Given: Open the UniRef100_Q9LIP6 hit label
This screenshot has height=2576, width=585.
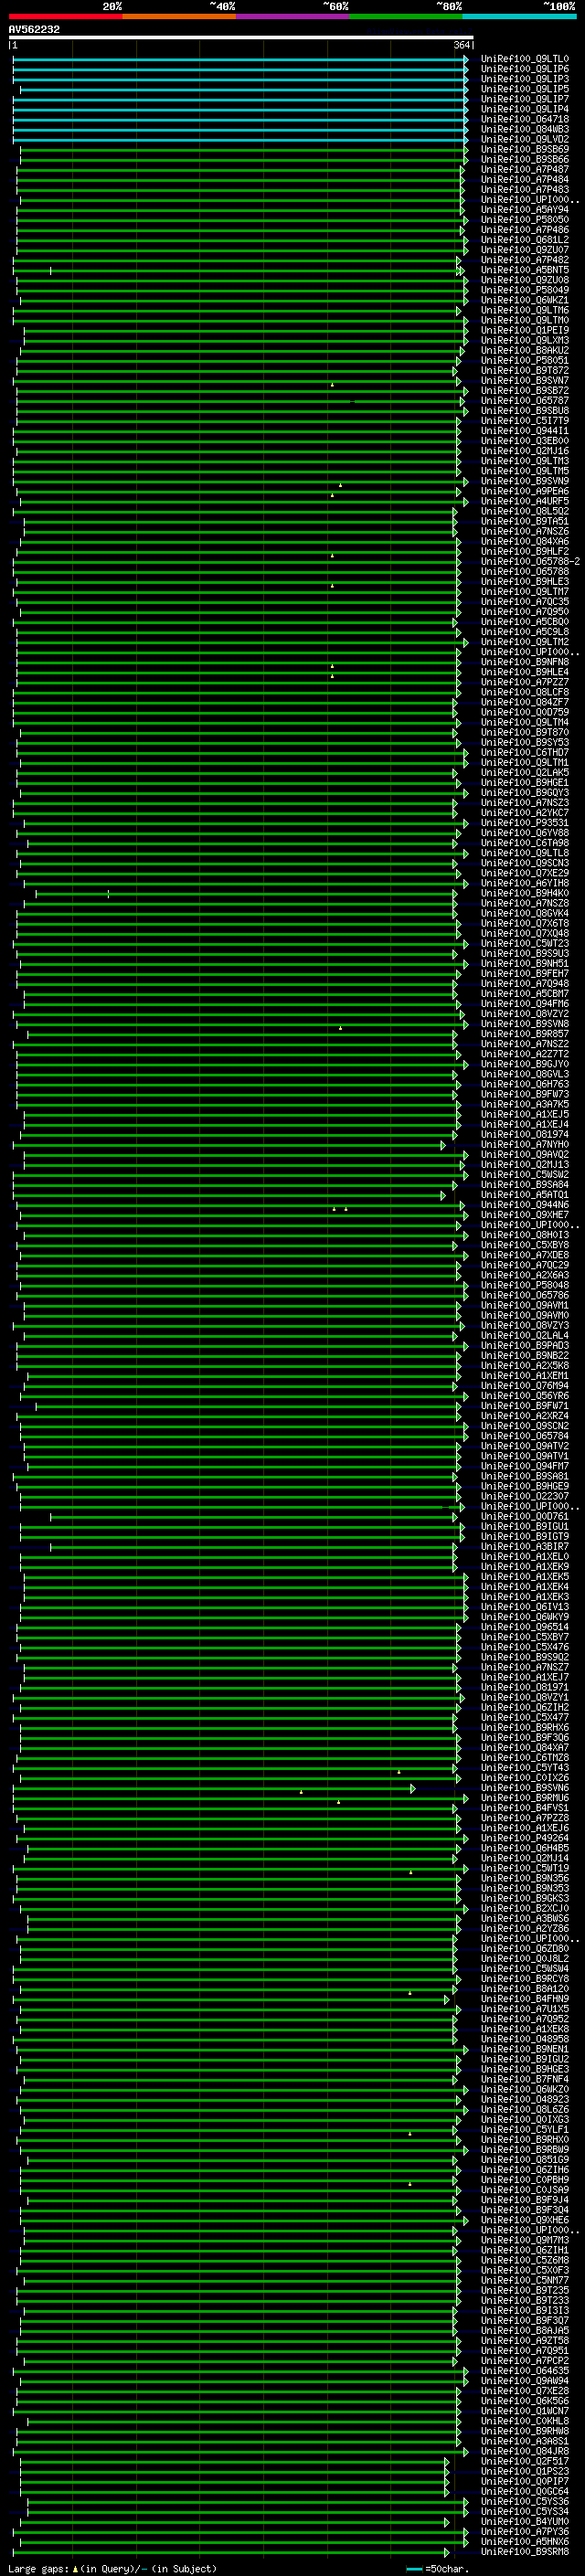Looking at the screenshot, I should pyautogui.click(x=525, y=69).
